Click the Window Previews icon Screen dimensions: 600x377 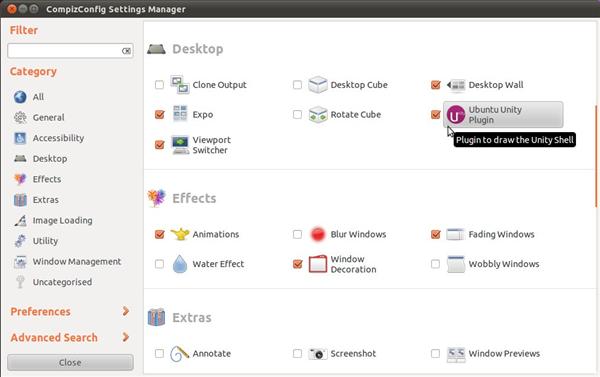456,354
